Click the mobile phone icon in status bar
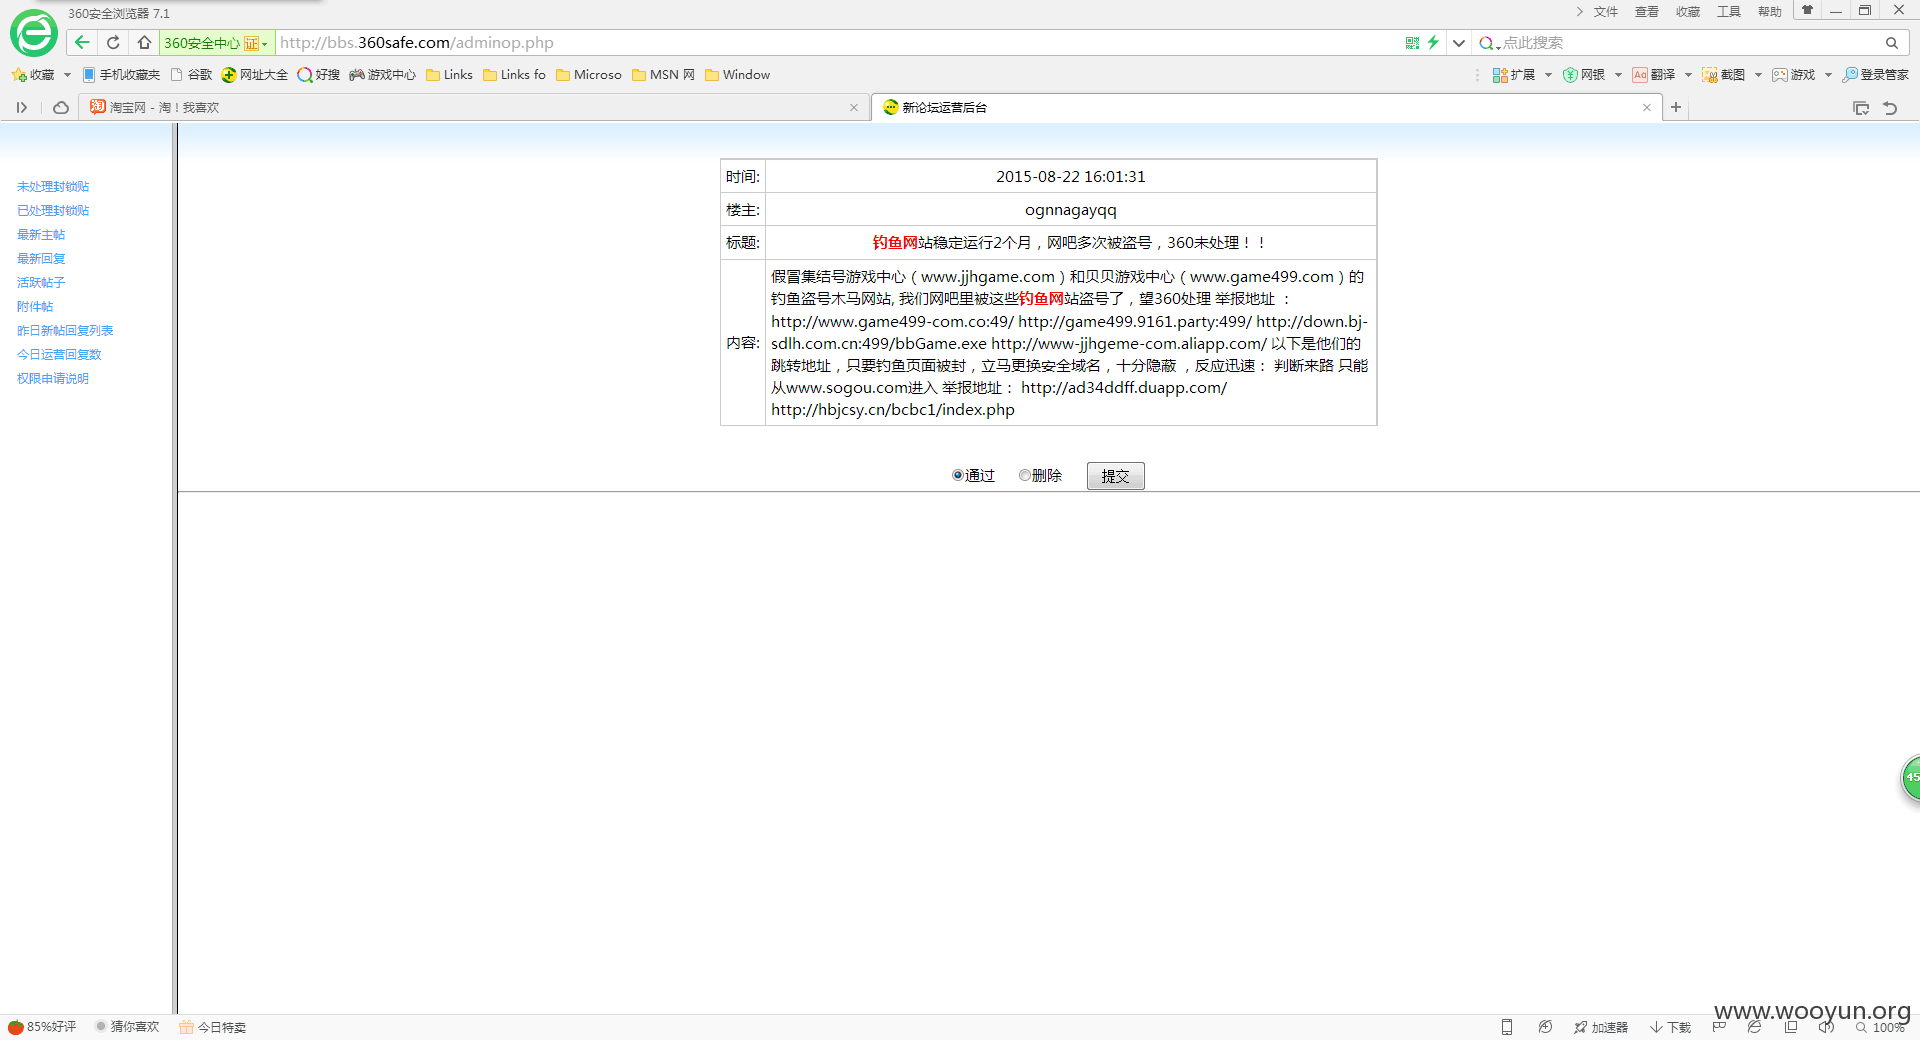This screenshot has height=1040, width=1920. (x=1507, y=1027)
